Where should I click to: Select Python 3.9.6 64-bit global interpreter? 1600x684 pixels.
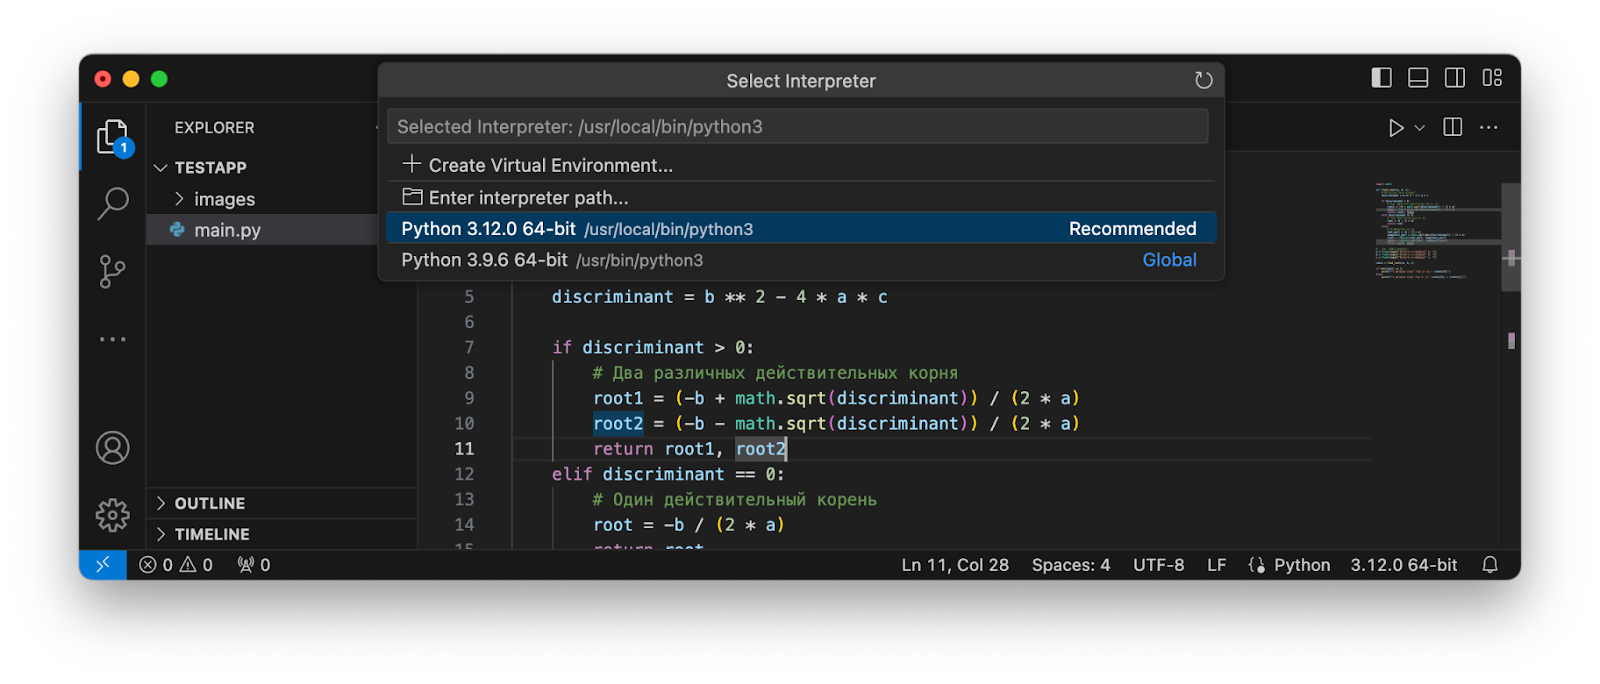[x=801, y=260]
